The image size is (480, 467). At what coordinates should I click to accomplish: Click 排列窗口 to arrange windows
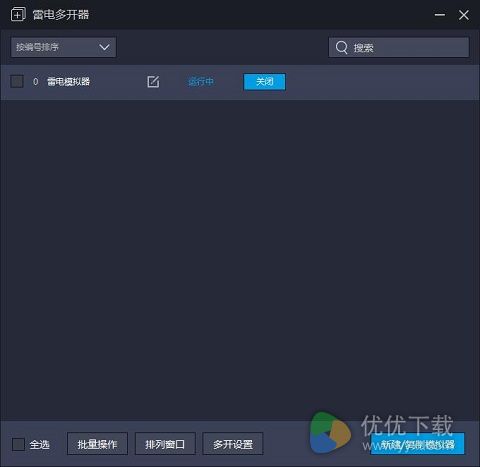coord(165,444)
